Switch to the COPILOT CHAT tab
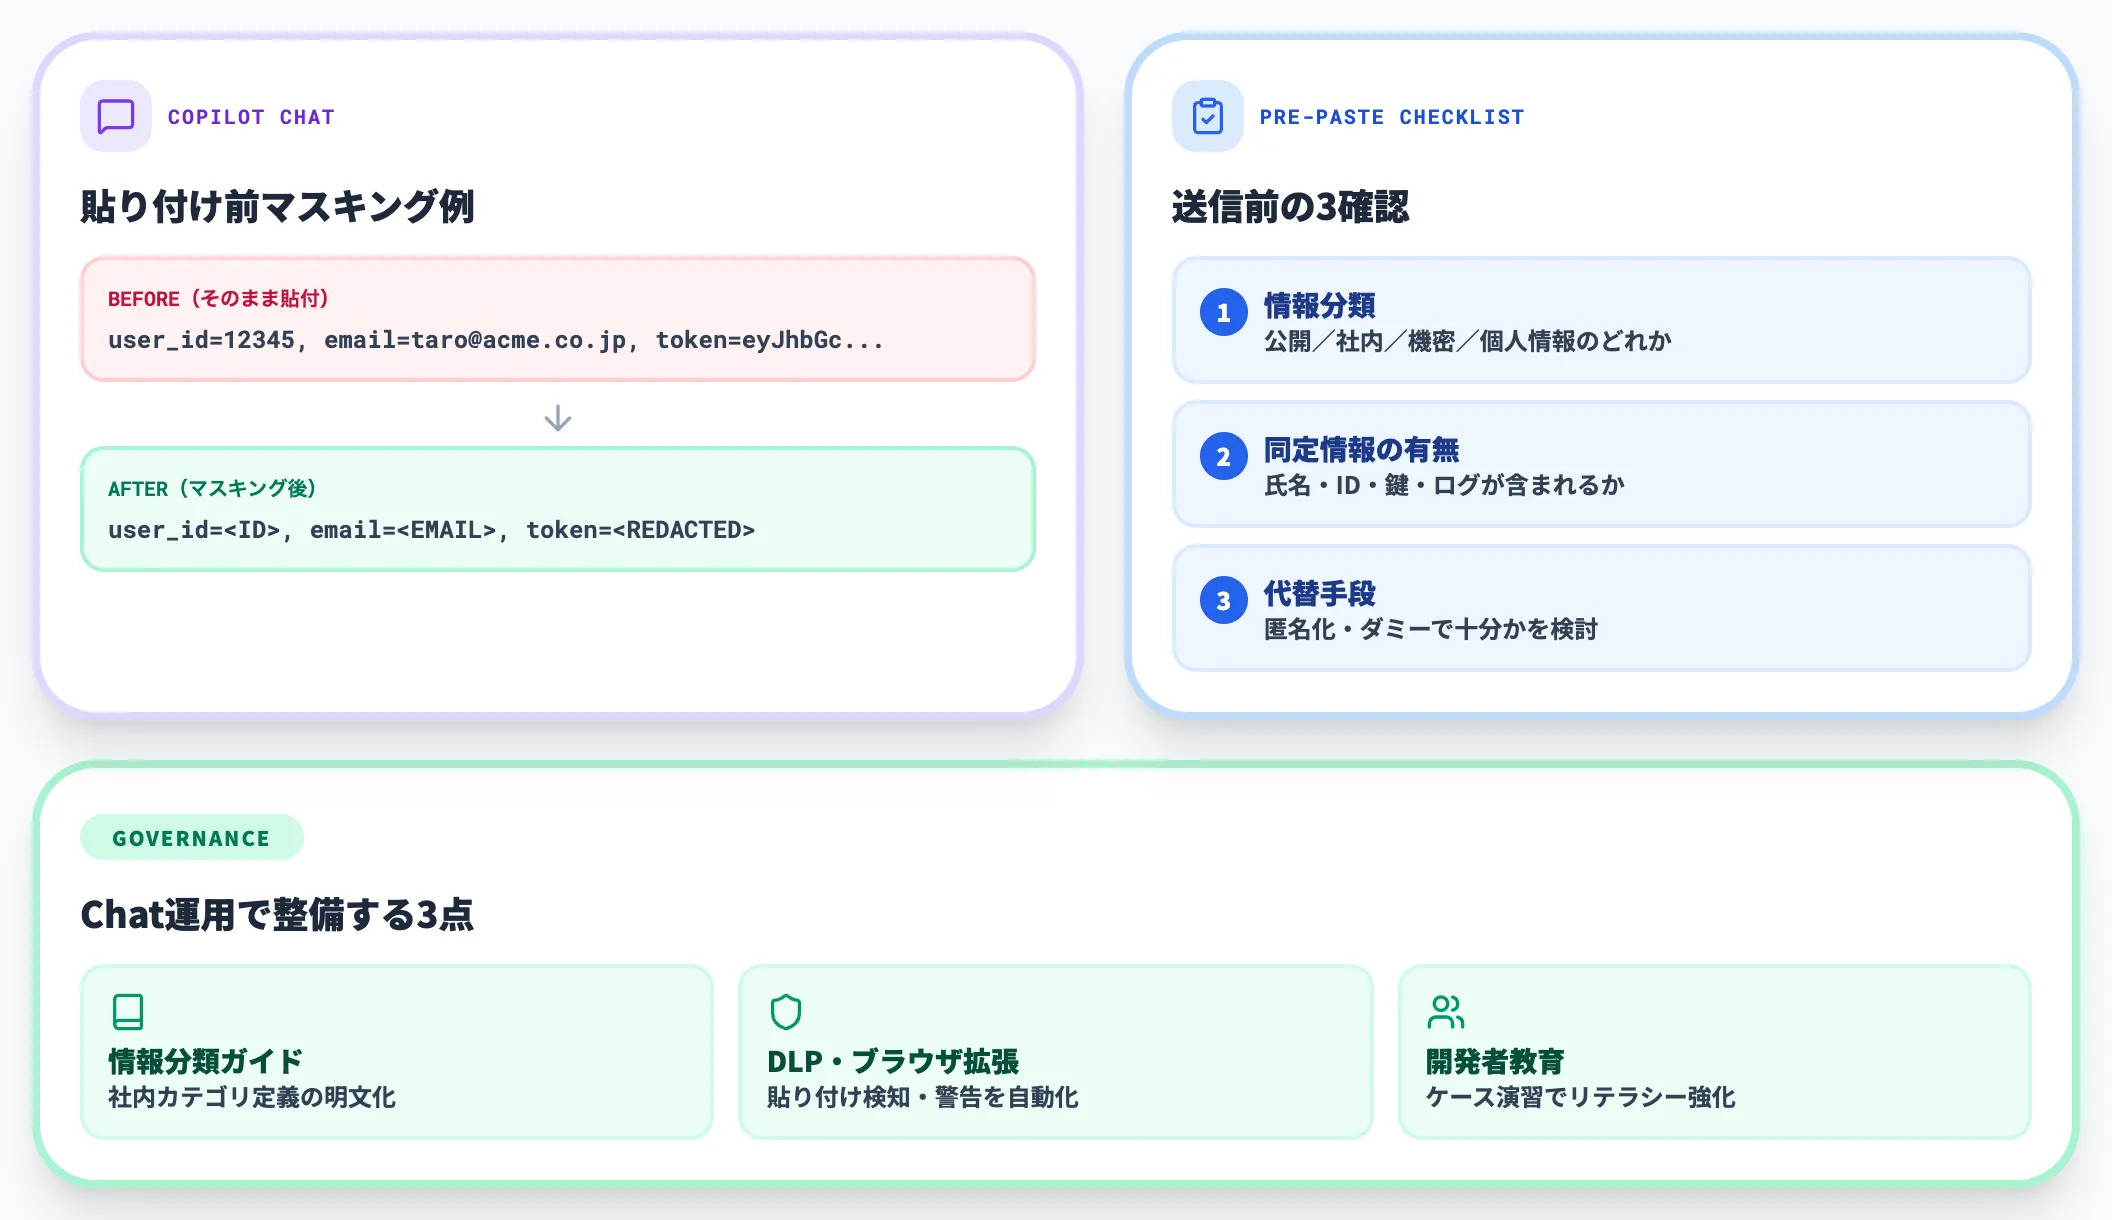This screenshot has height=1220, width=2112. (x=250, y=116)
